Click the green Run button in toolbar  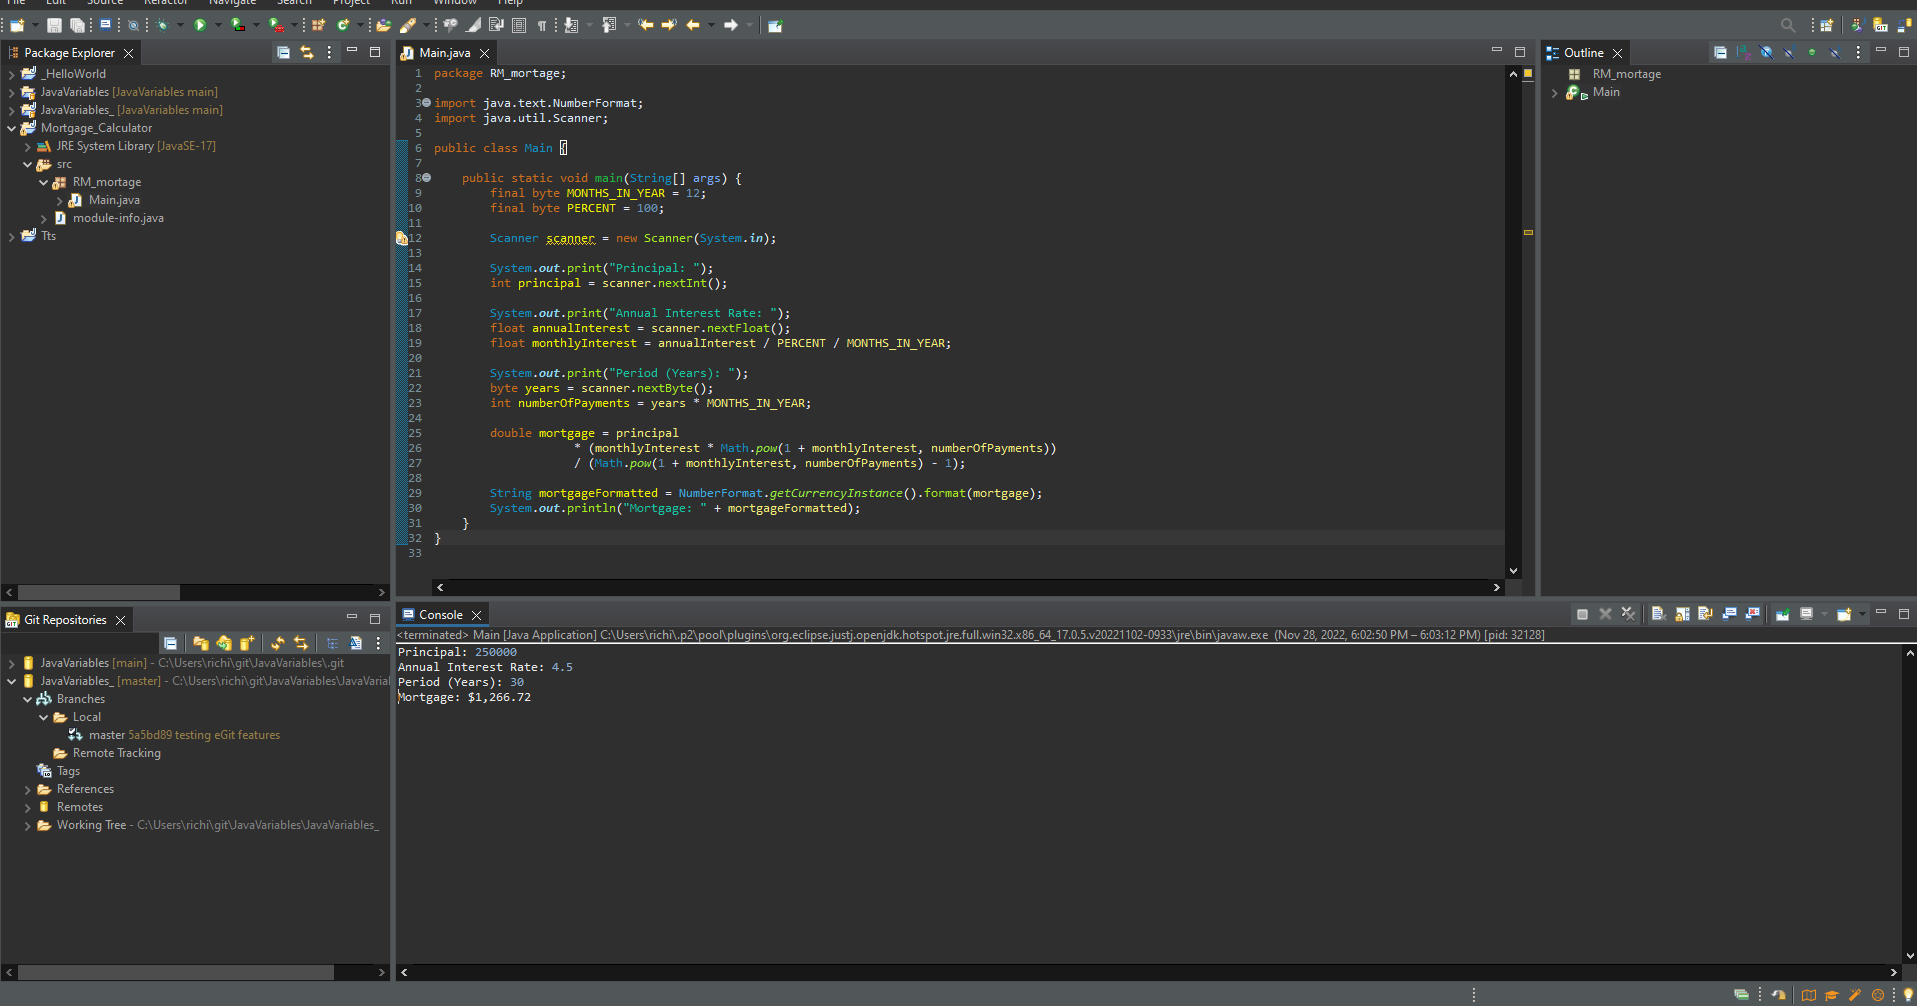(200, 25)
